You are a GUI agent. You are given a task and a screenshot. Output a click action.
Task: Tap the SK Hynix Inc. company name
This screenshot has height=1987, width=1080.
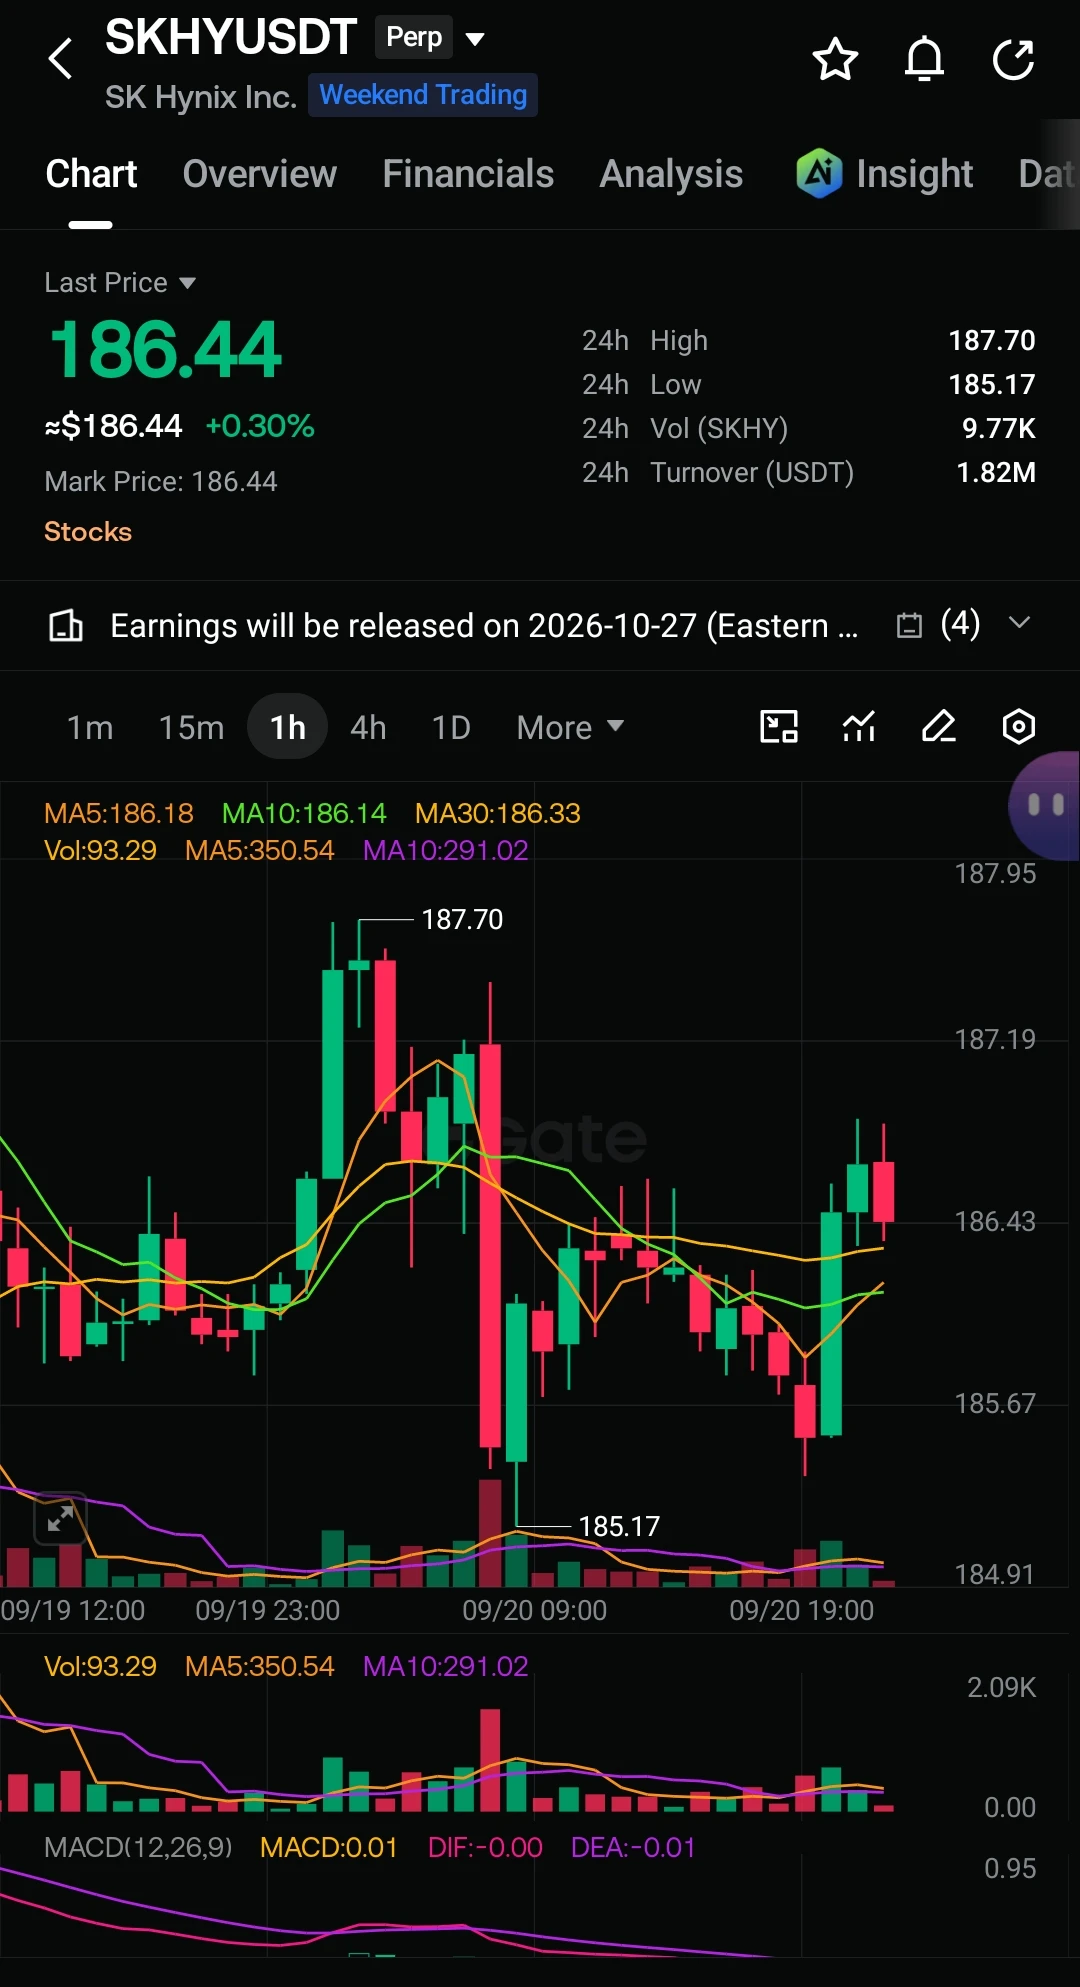click(x=201, y=96)
